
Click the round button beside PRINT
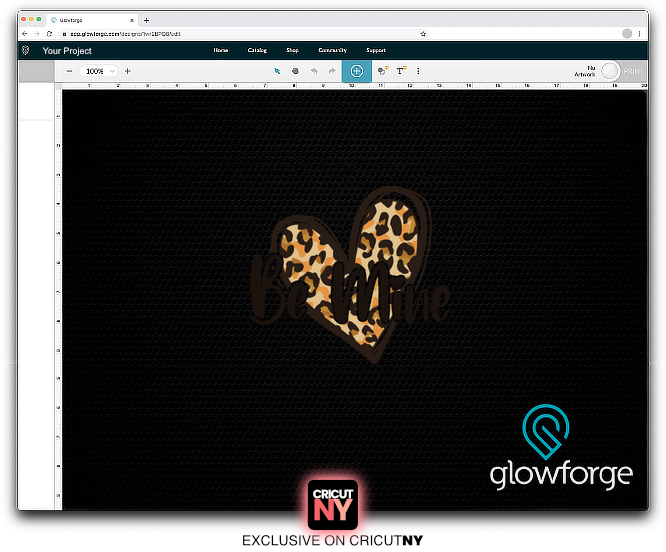(610, 71)
